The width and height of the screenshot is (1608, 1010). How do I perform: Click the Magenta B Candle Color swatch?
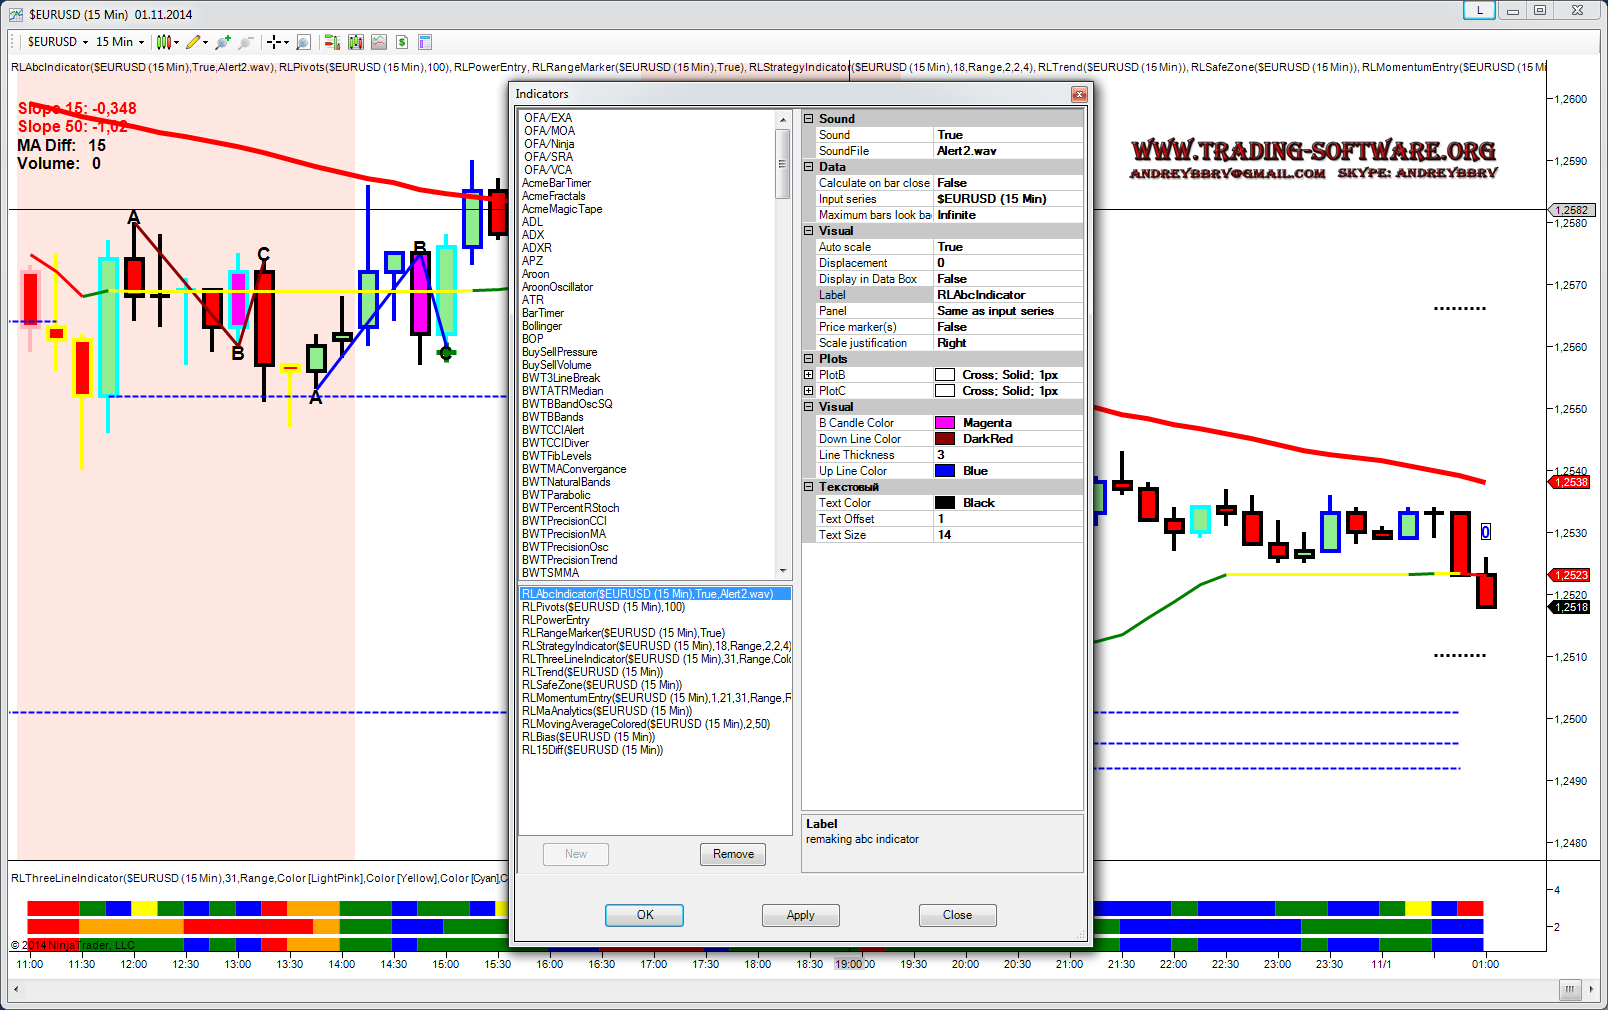click(945, 423)
